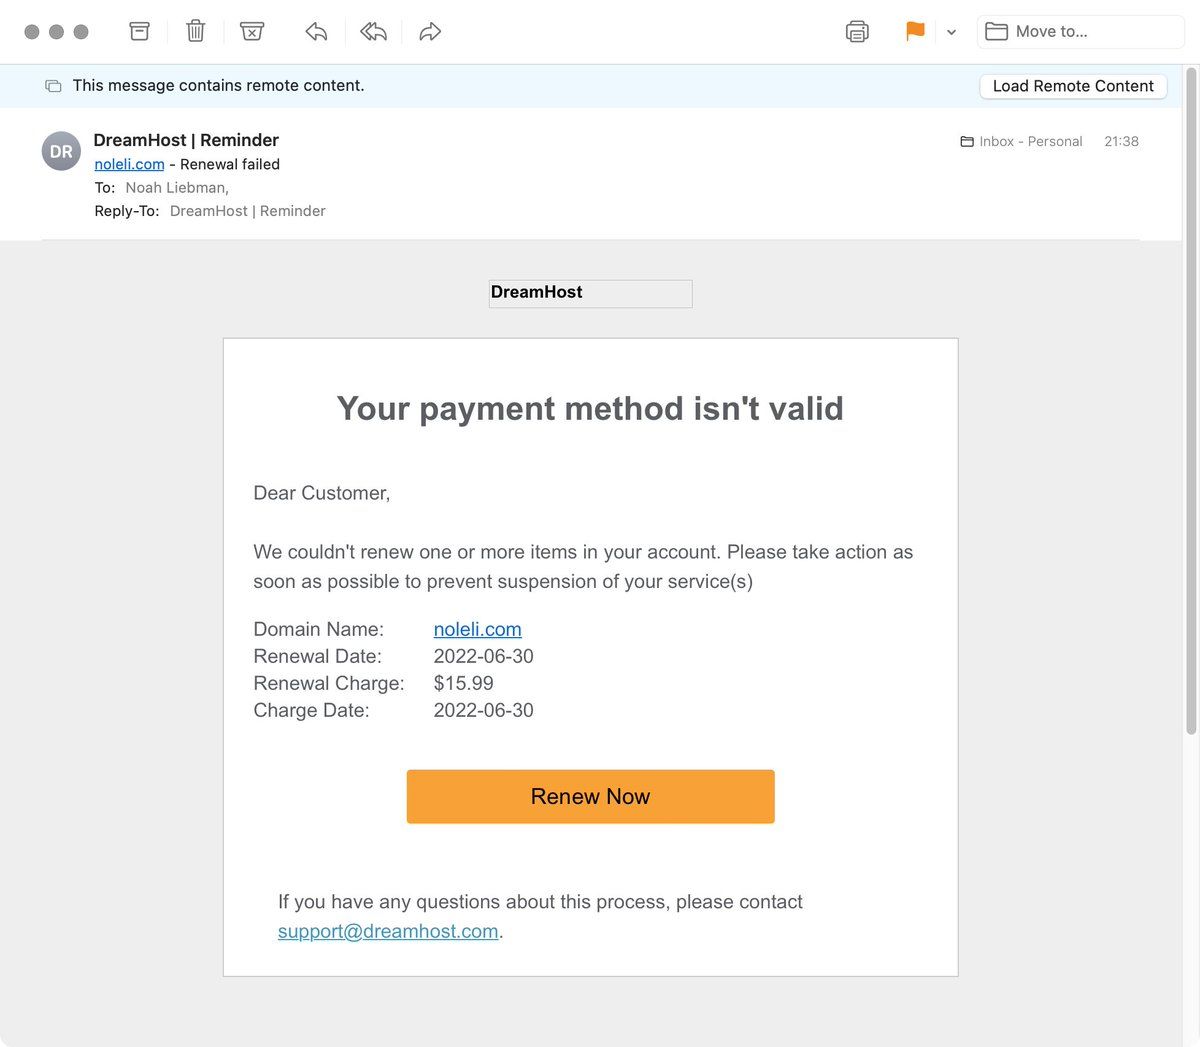1200x1047 pixels.
Task: Click the Load Remote Content button
Action: (1073, 86)
